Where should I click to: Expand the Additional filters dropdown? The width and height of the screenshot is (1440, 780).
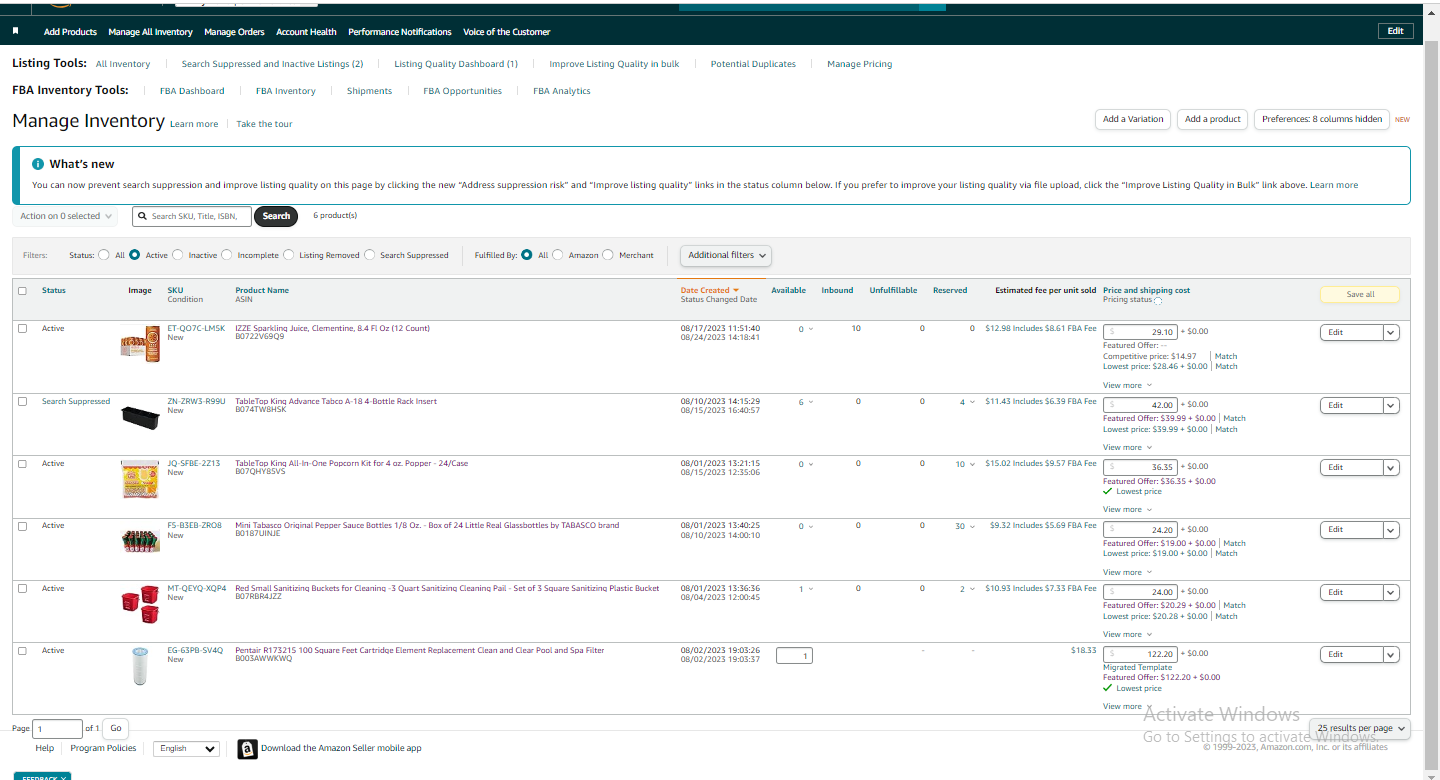pos(726,255)
